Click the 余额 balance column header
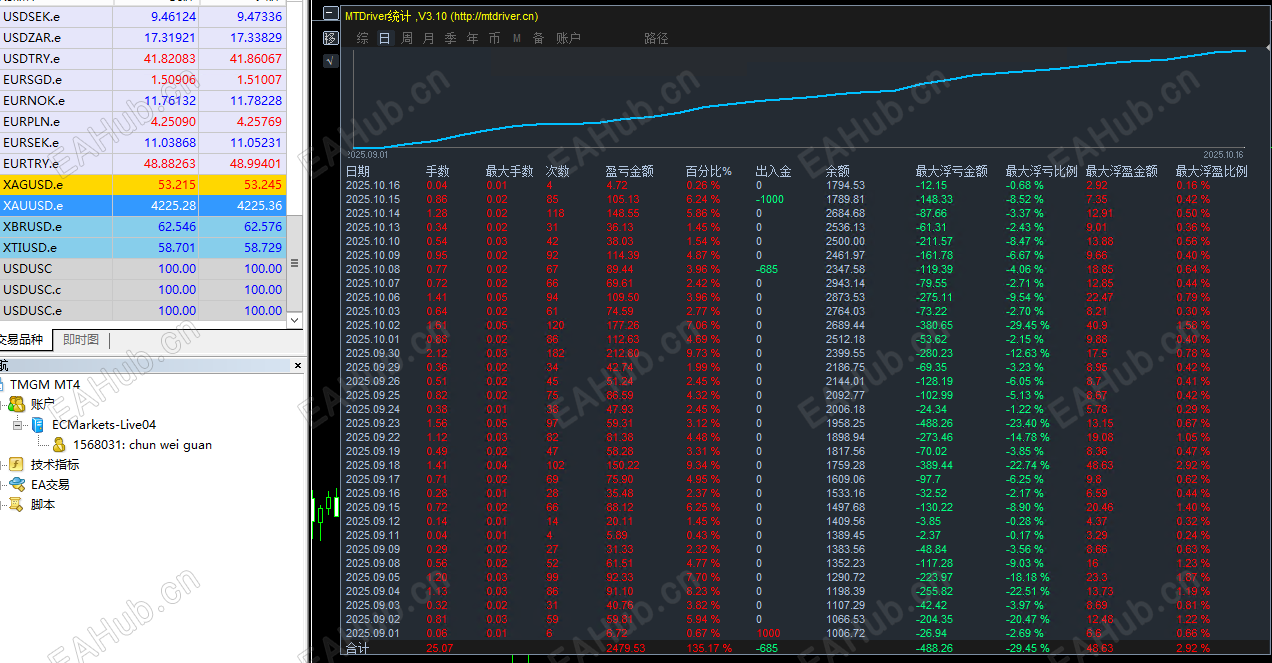The image size is (1272, 663). coord(838,171)
